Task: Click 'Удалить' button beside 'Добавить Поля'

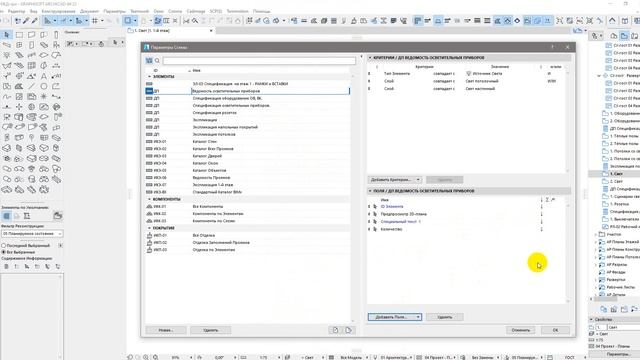Action: (444, 317)
